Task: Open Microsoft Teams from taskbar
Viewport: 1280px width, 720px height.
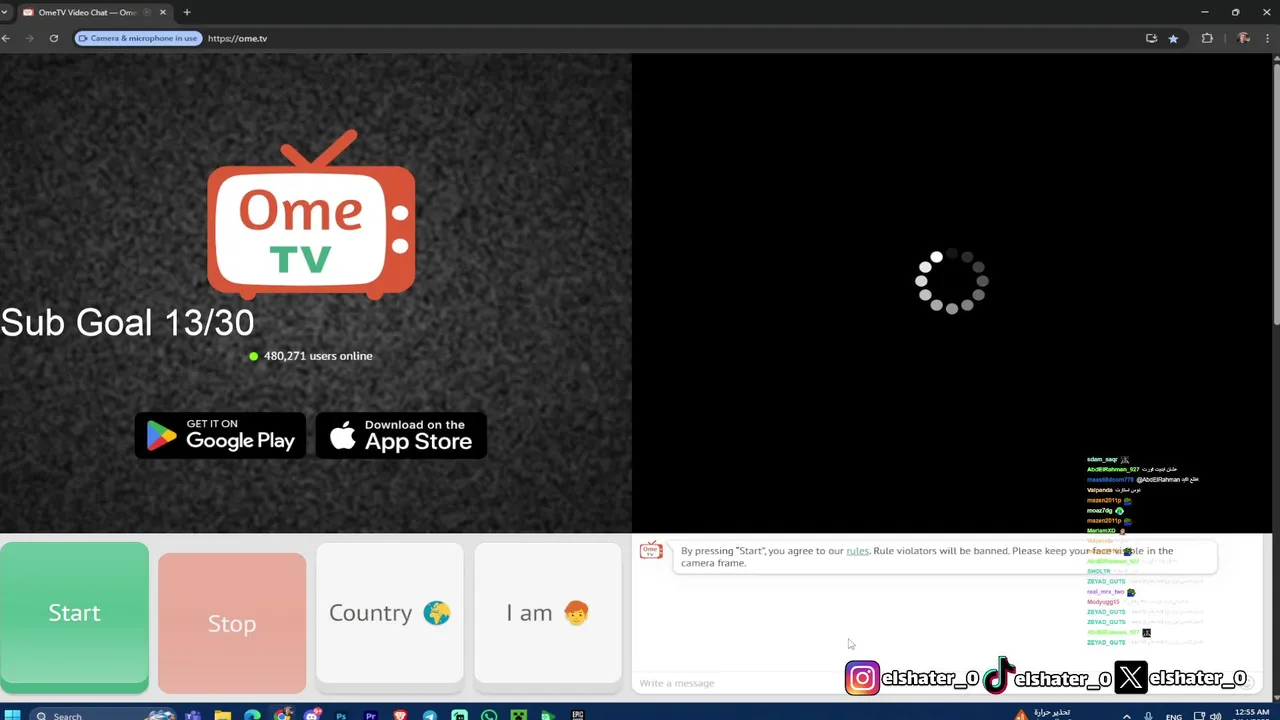Action: [192, 715]
